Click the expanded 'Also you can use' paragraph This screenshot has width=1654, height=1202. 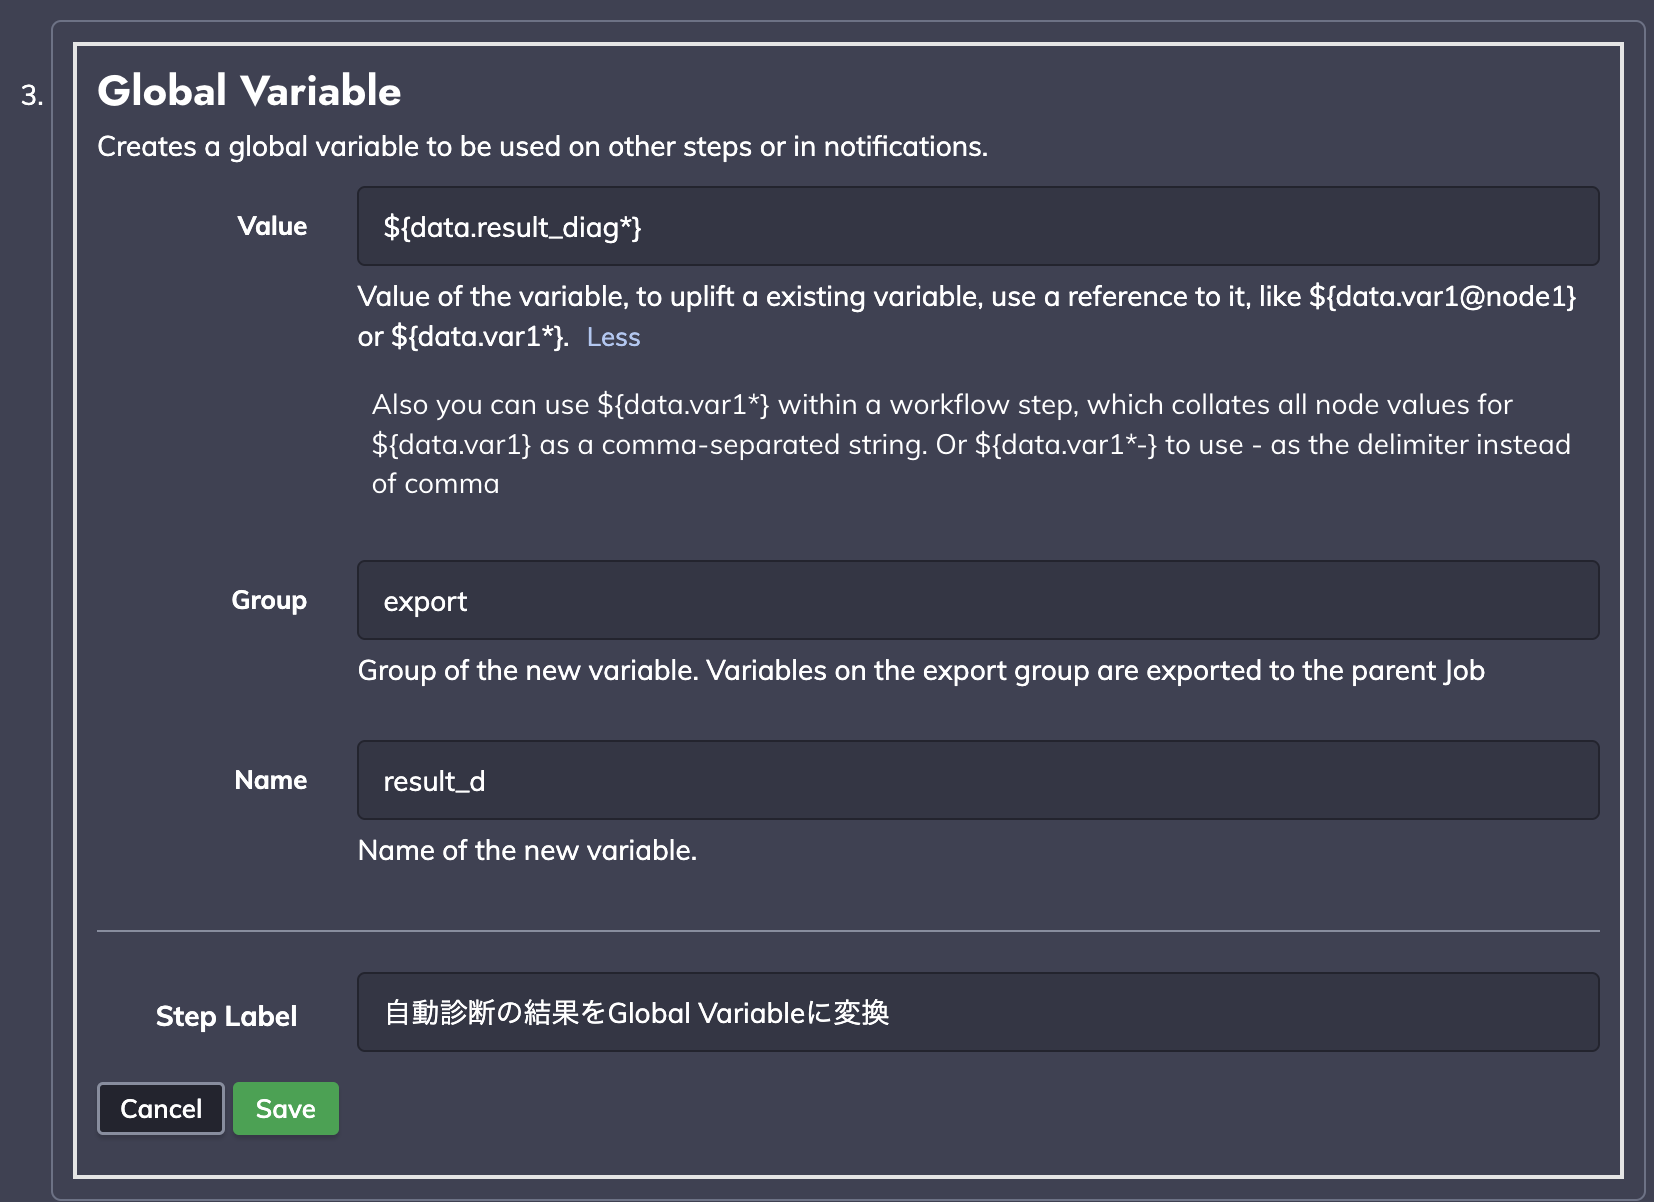971,444
